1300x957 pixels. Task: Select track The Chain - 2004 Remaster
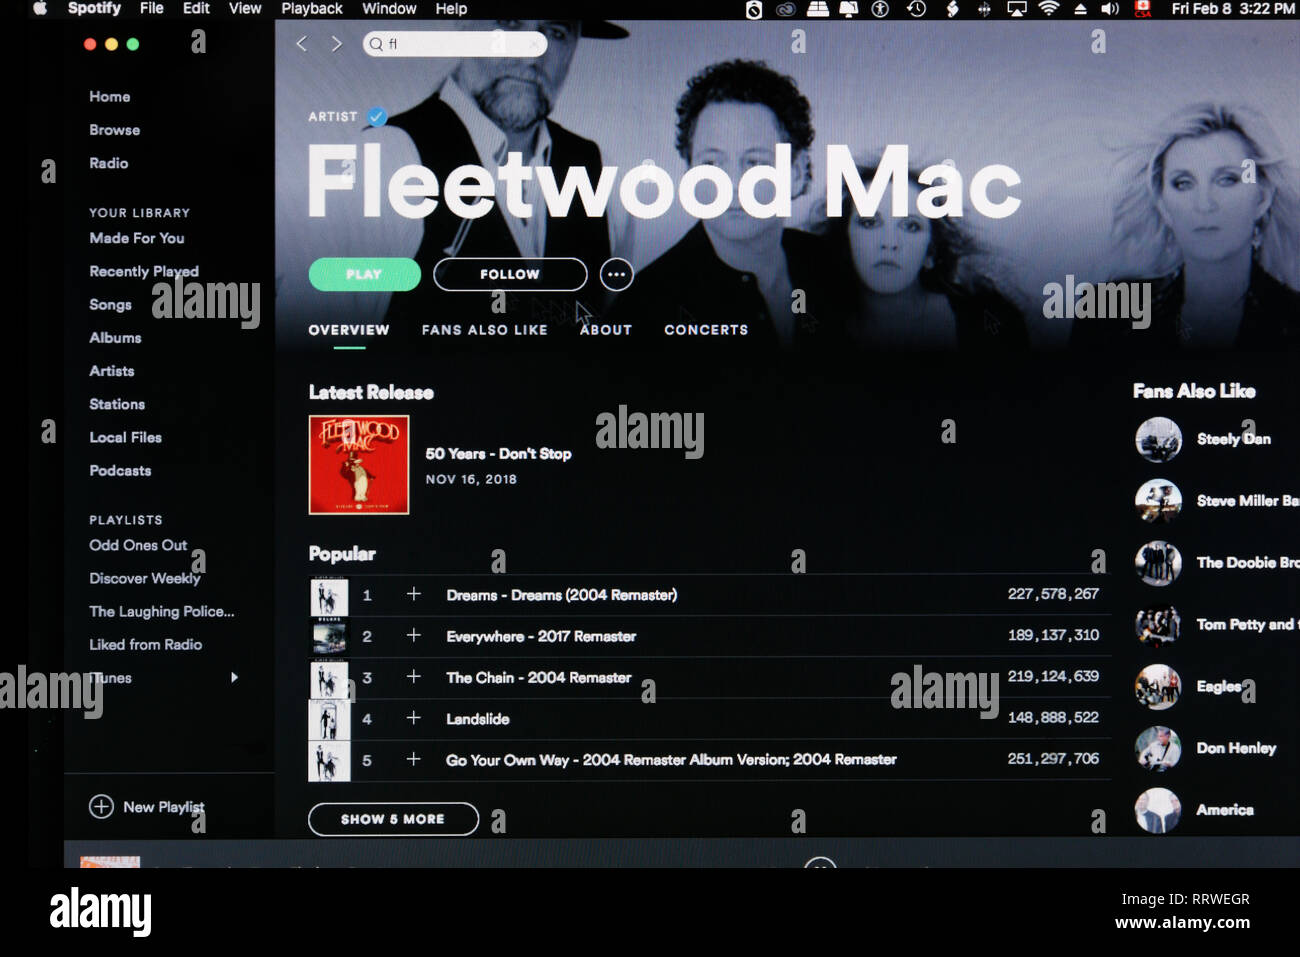tap(539, 678)
